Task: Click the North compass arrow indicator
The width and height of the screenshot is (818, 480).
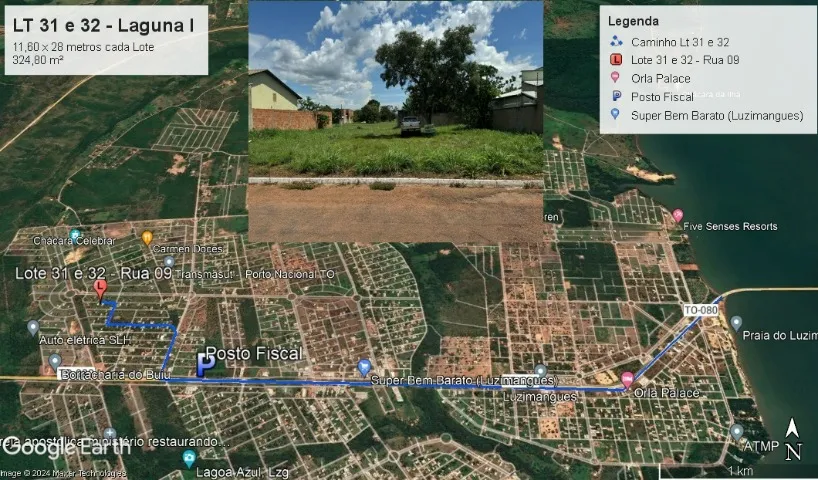Action: 792,440
